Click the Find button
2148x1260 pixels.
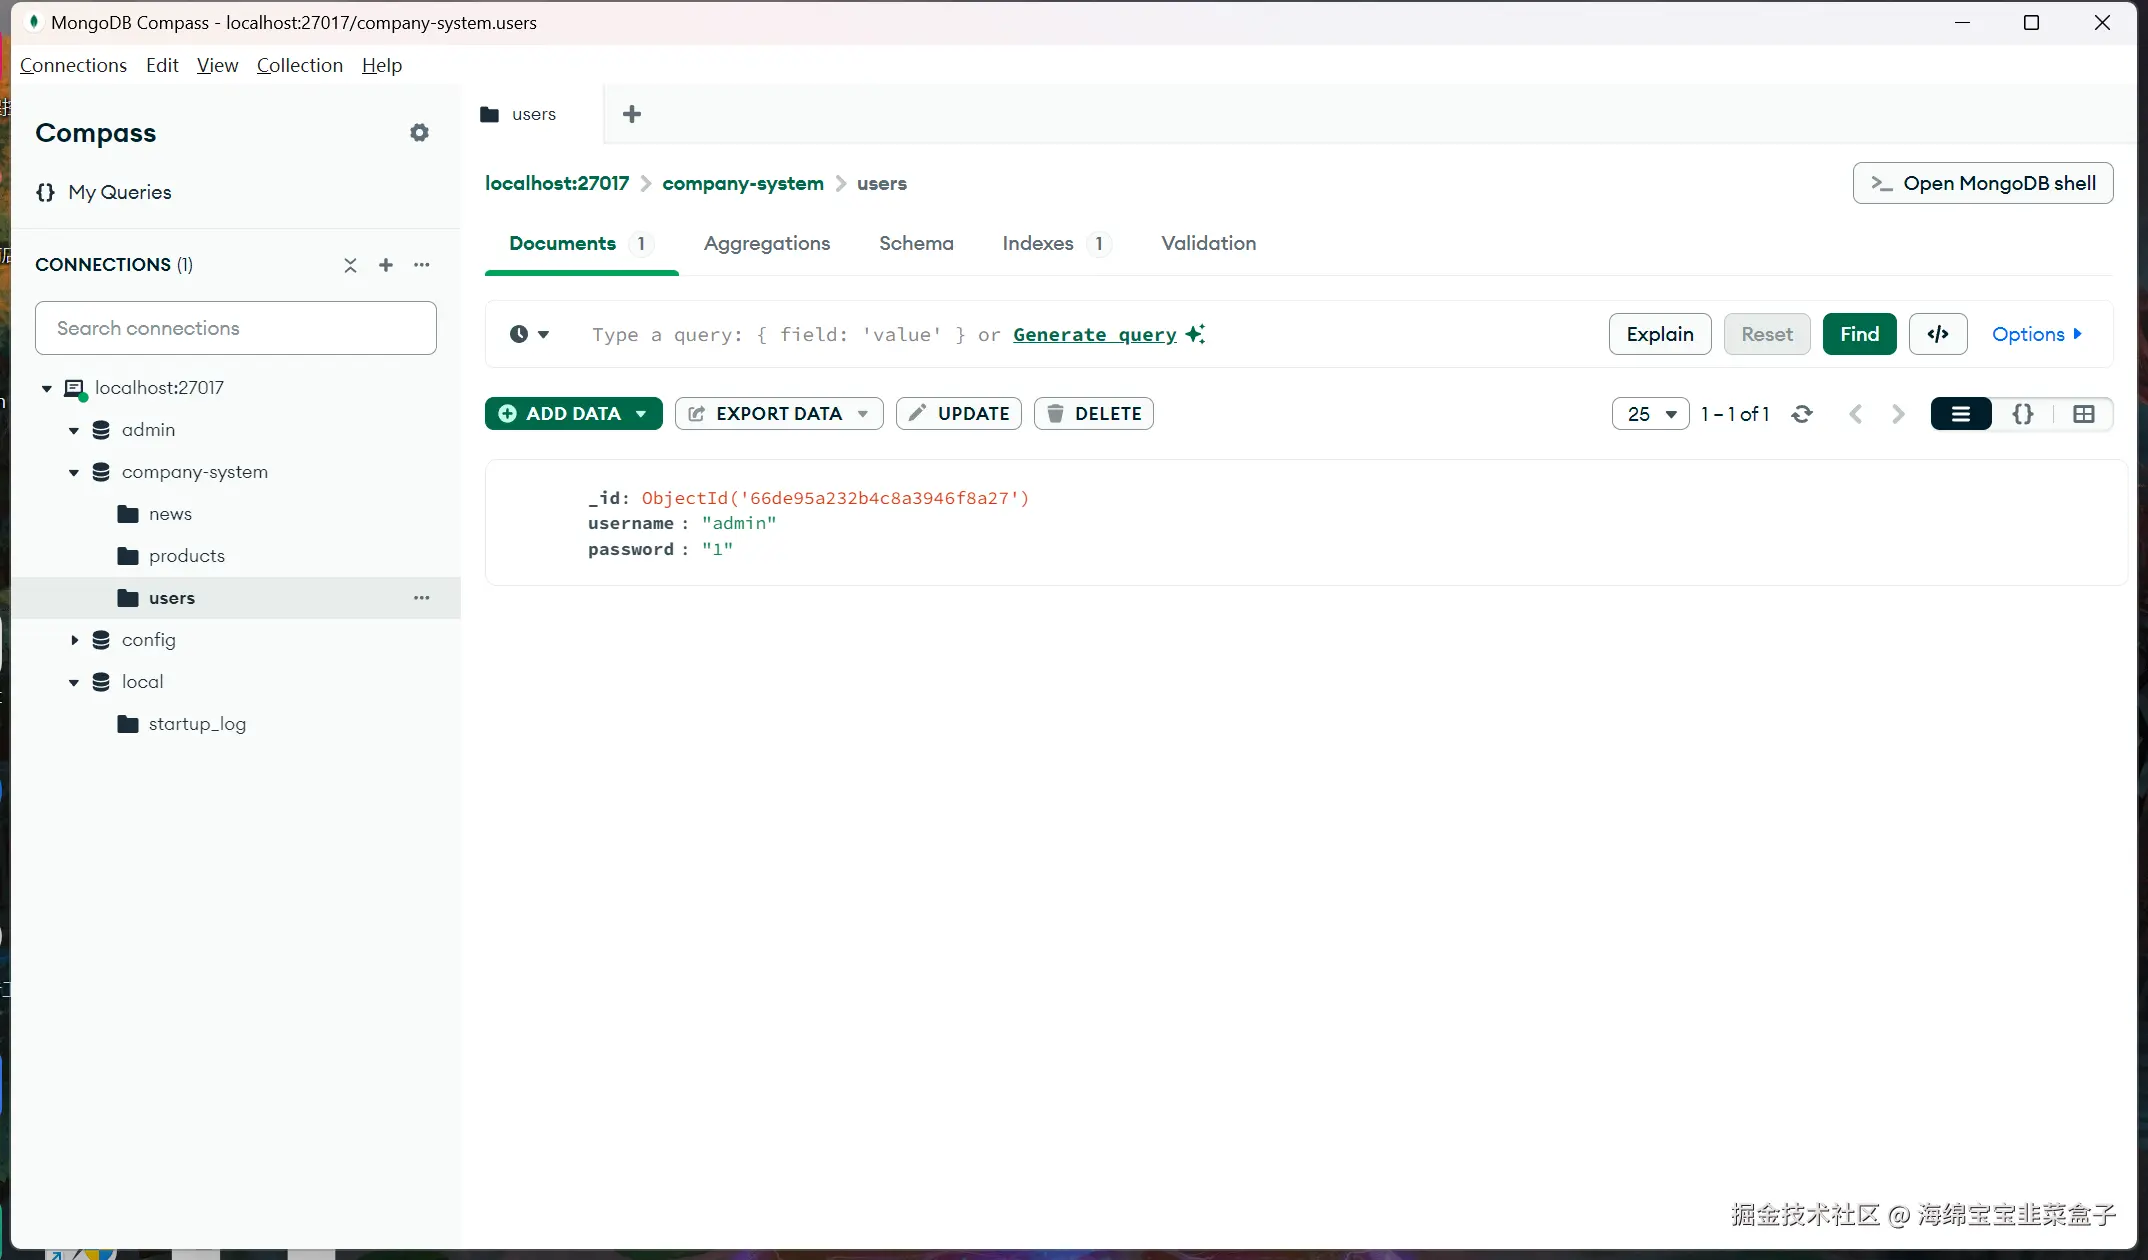click(1859, 334)
